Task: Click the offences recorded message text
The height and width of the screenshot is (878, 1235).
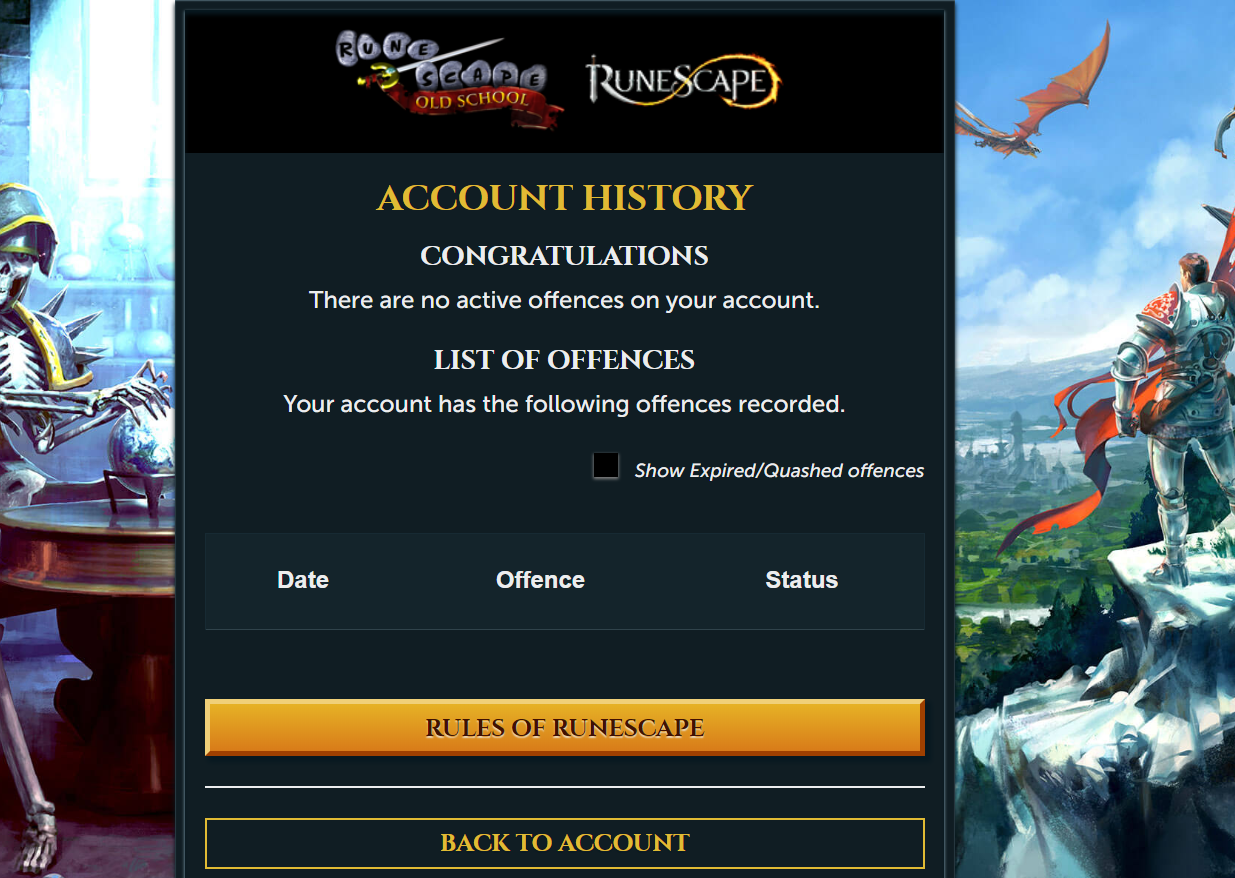Action: tap(565, 404)
